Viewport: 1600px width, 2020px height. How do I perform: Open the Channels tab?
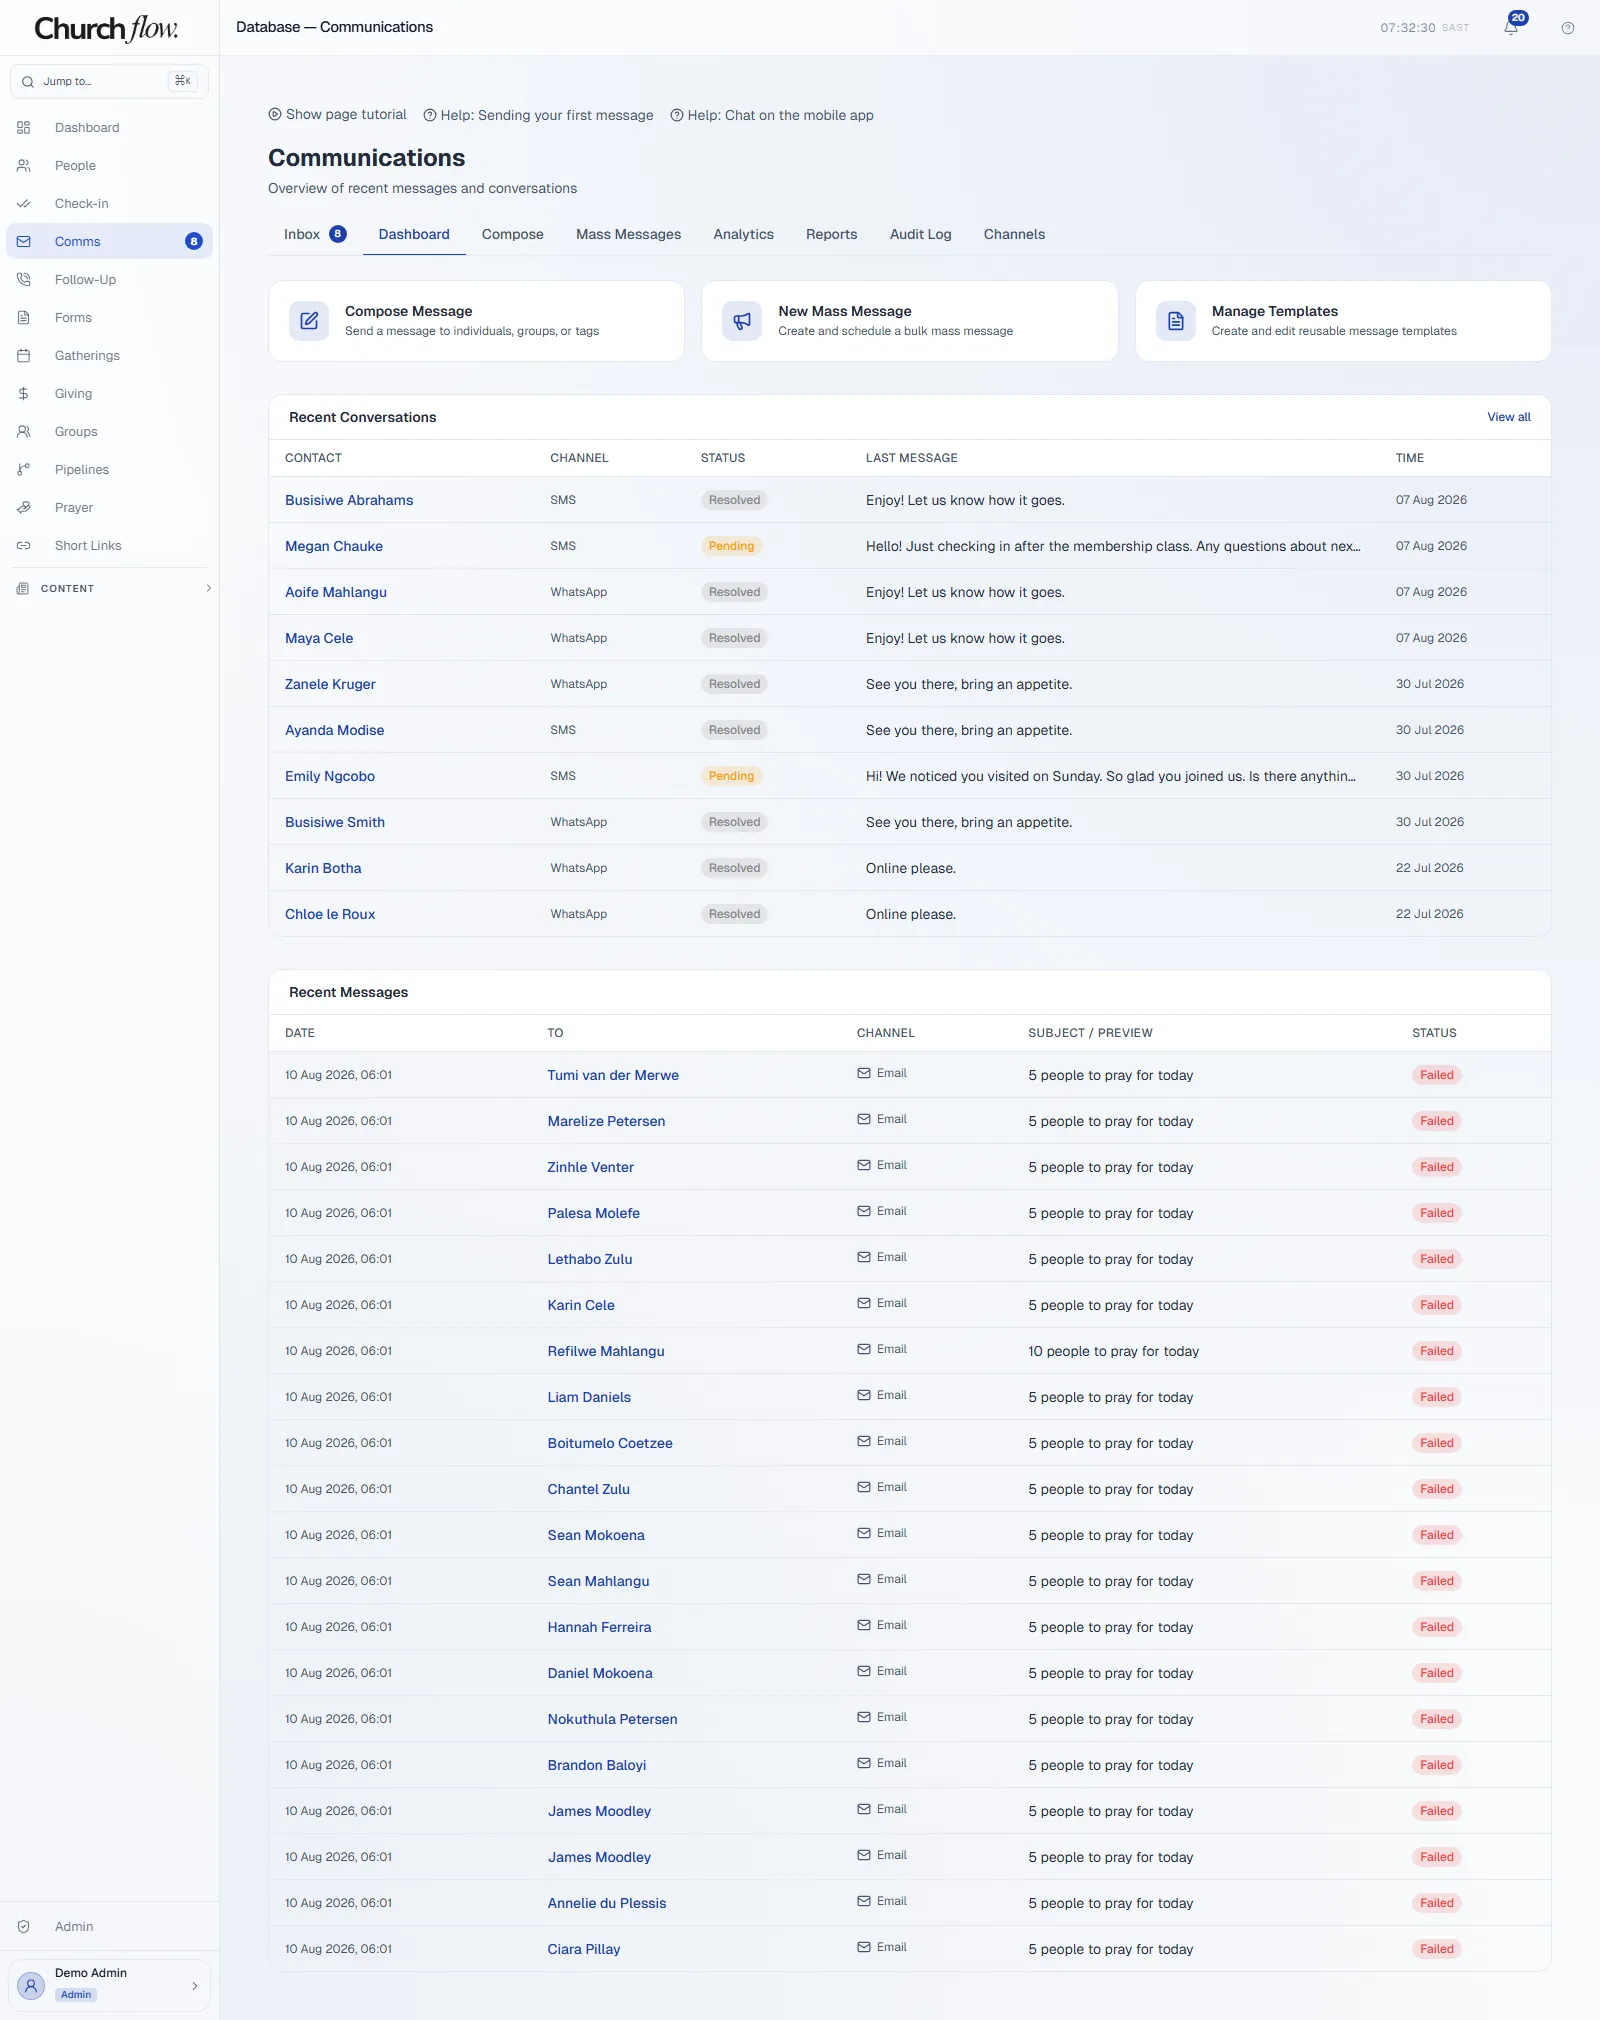pyautogui.click(x=1014, y=234)
